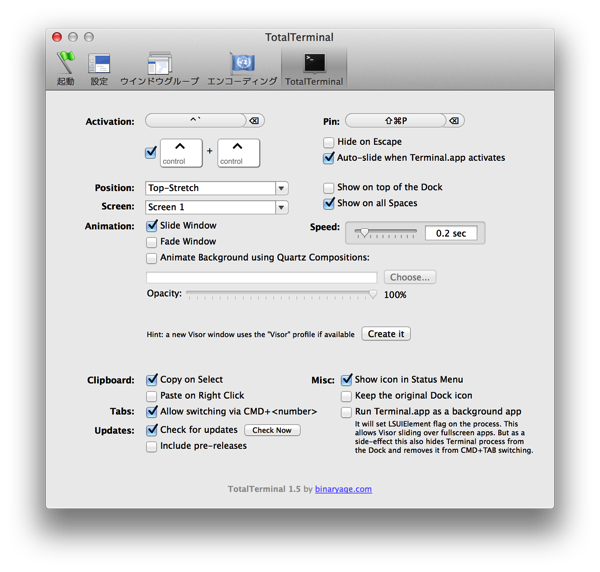Open the ウインドウグループ preferences pane

click(160, 69)
